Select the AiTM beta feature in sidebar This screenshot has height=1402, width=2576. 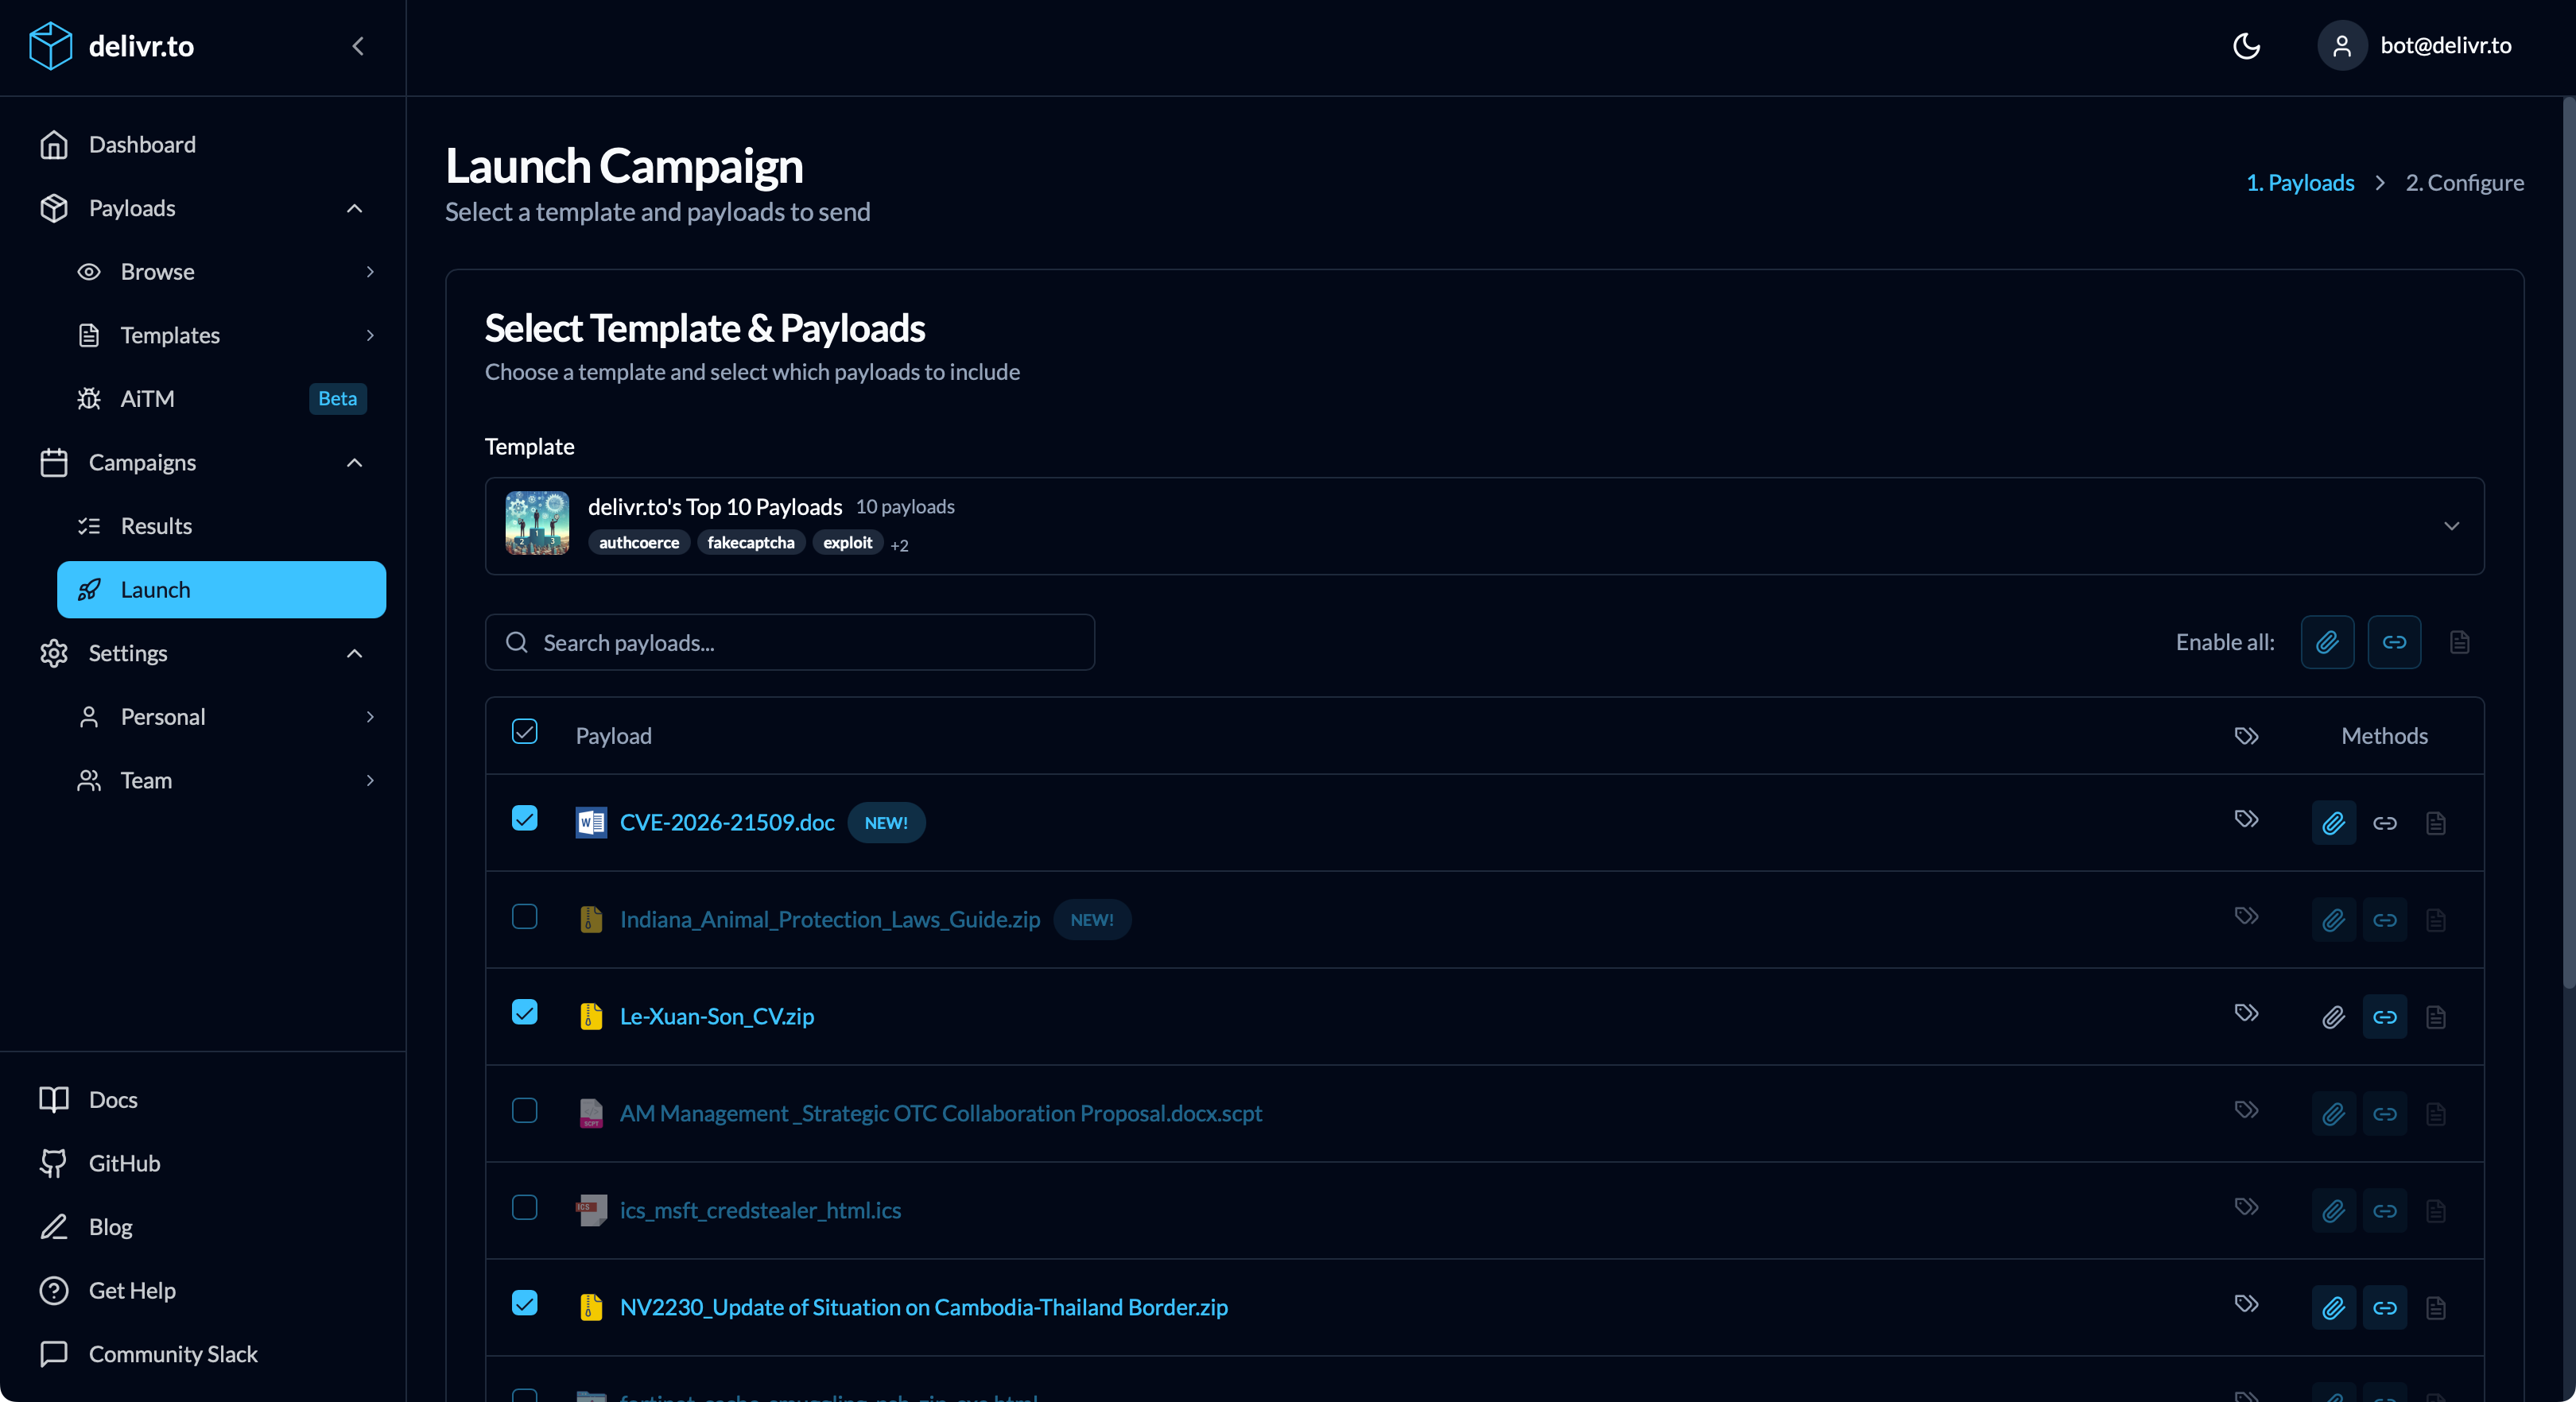(148, 398)
